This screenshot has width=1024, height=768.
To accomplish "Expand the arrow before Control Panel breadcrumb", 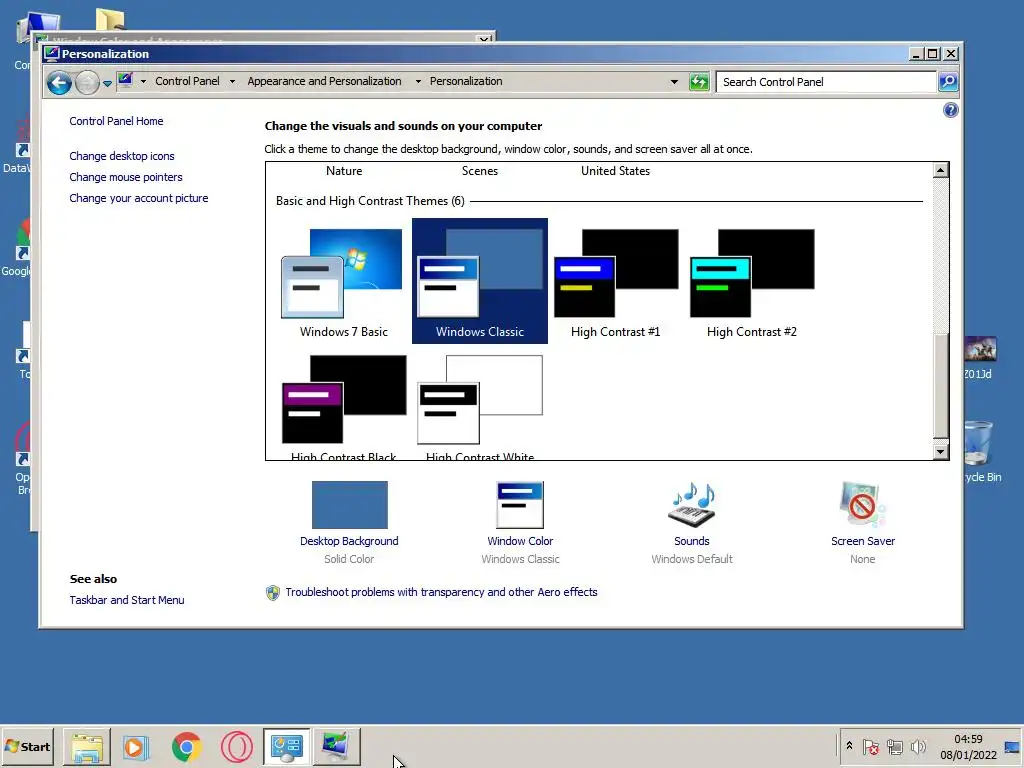I will tap(143, 82).
